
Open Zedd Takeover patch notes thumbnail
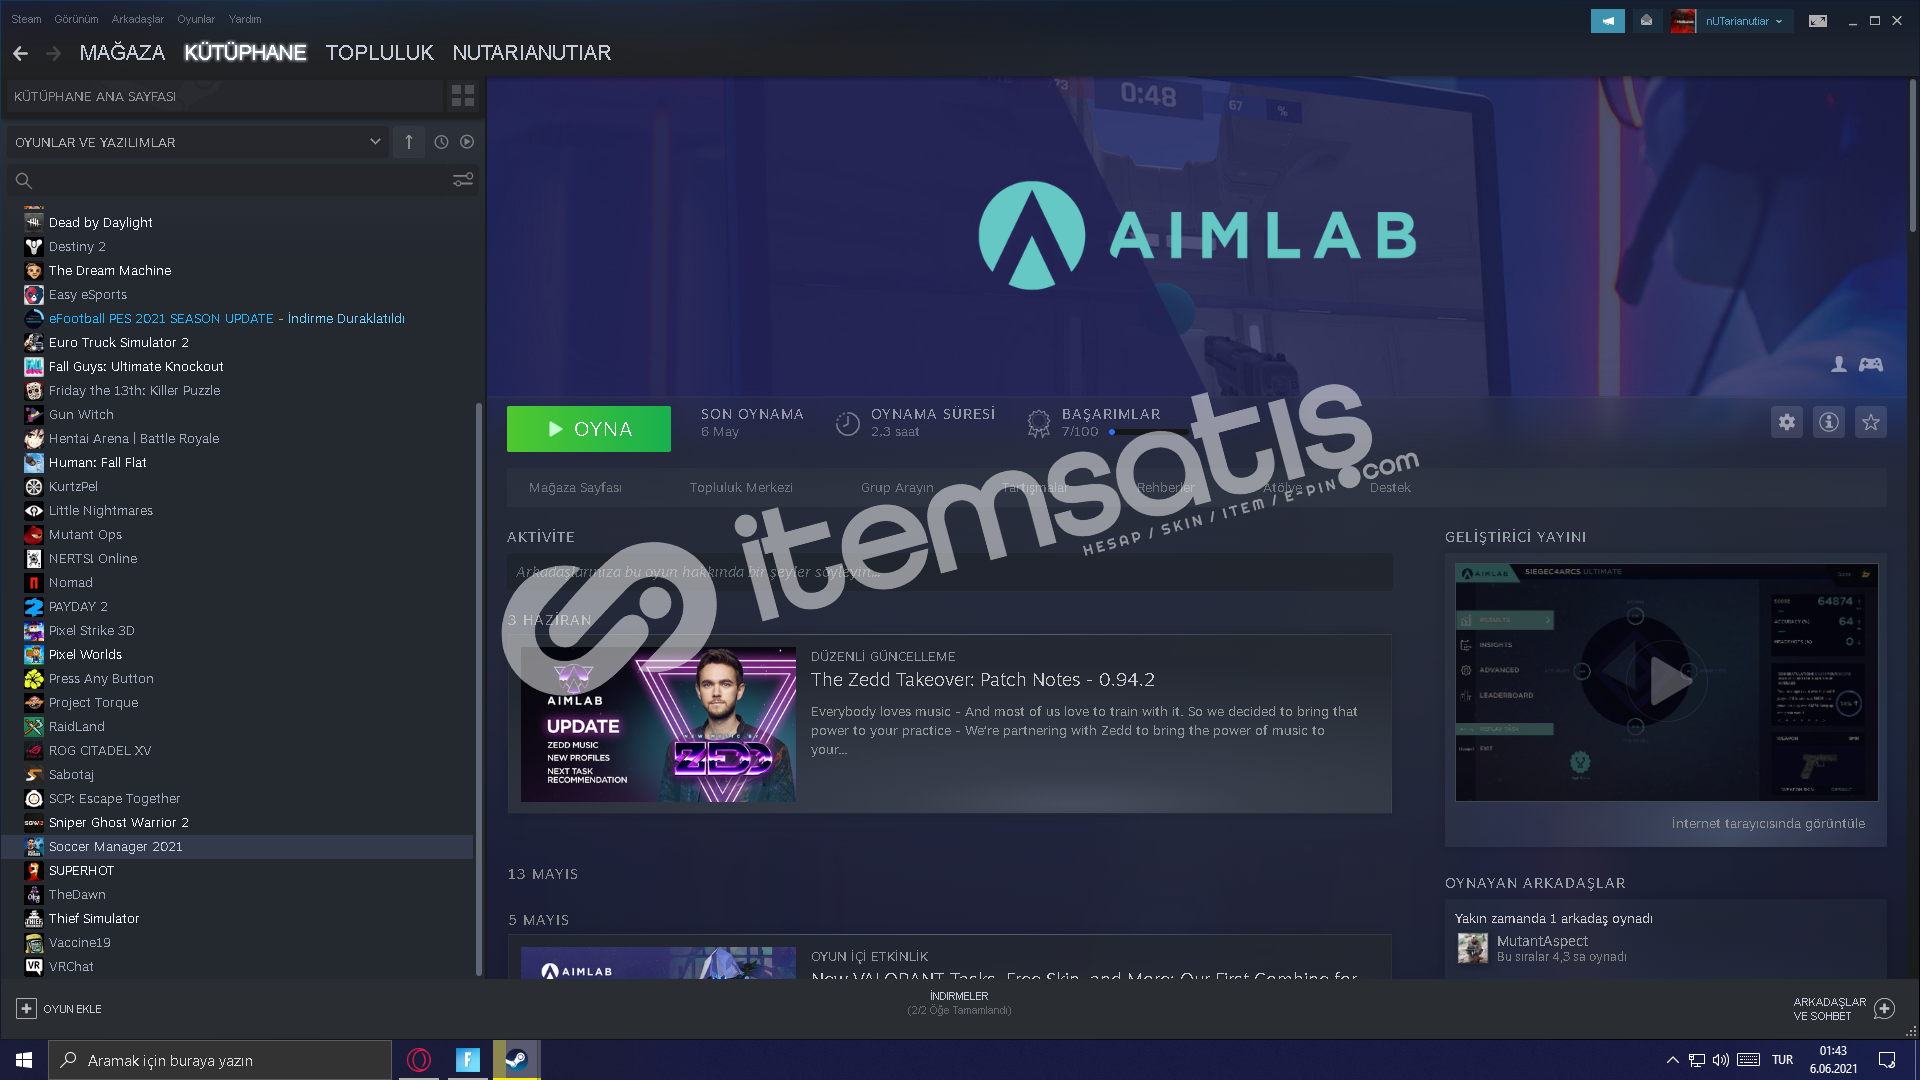coord(658,724)
